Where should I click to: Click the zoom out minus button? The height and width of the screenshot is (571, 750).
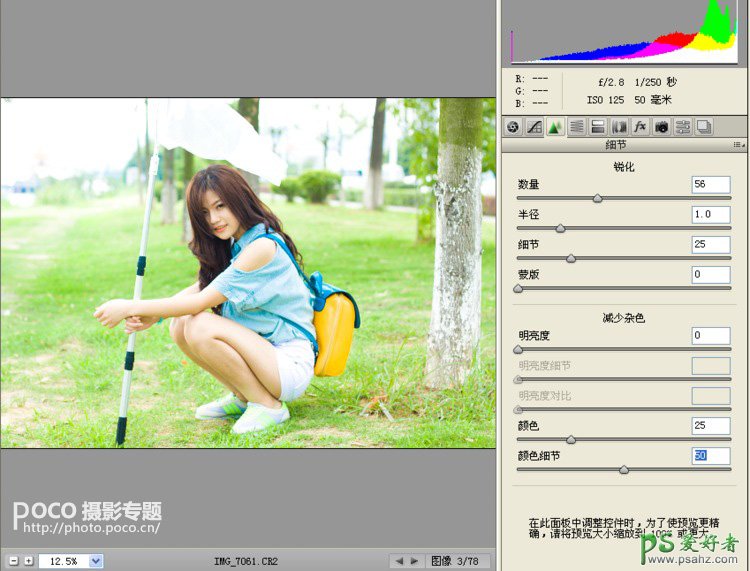click(13, 561)
